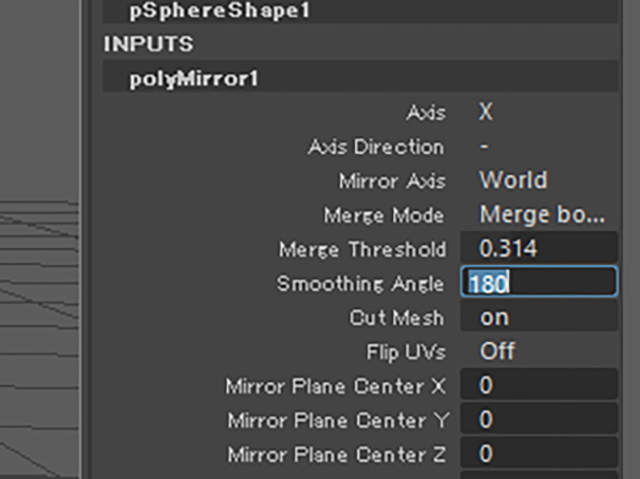640x479 pixels.
Task: Open the Mirror Axis World dropdown
Action: 513,181
